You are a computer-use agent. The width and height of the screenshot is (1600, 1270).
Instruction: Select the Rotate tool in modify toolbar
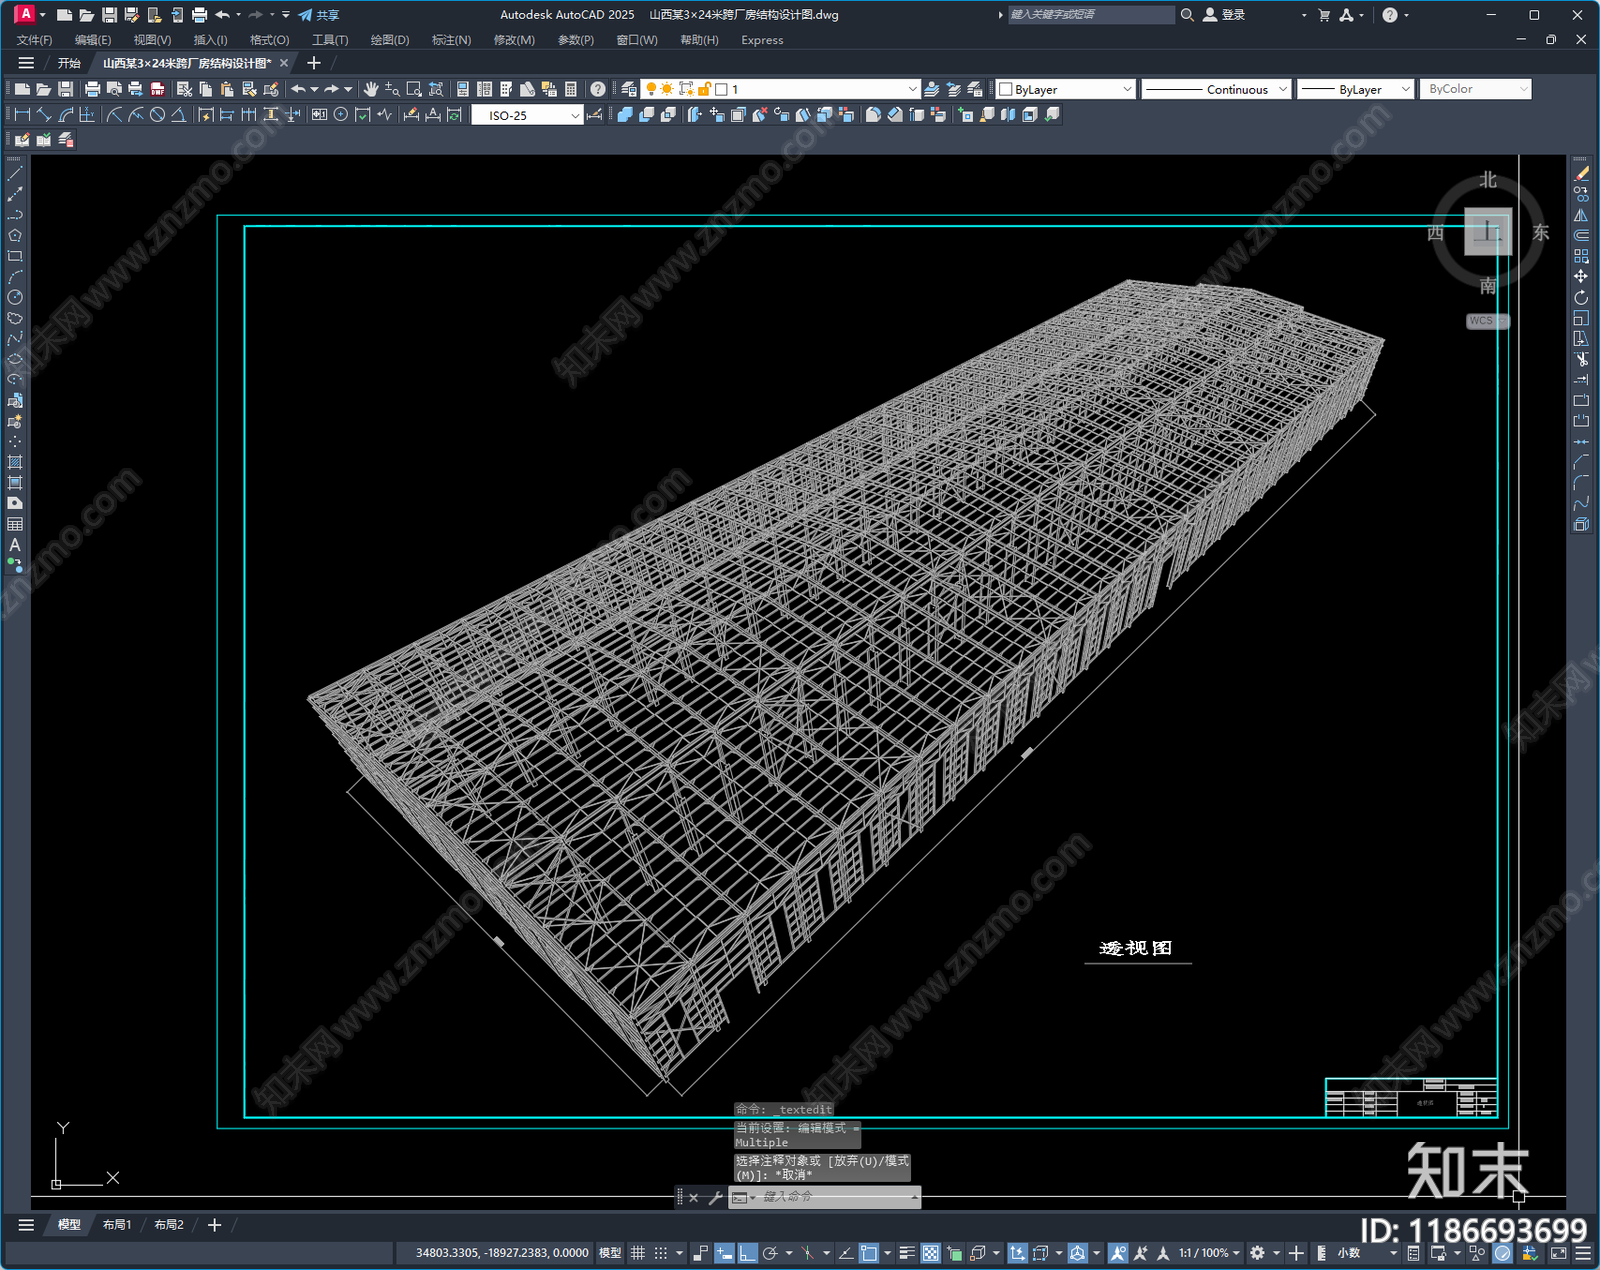1581,297
